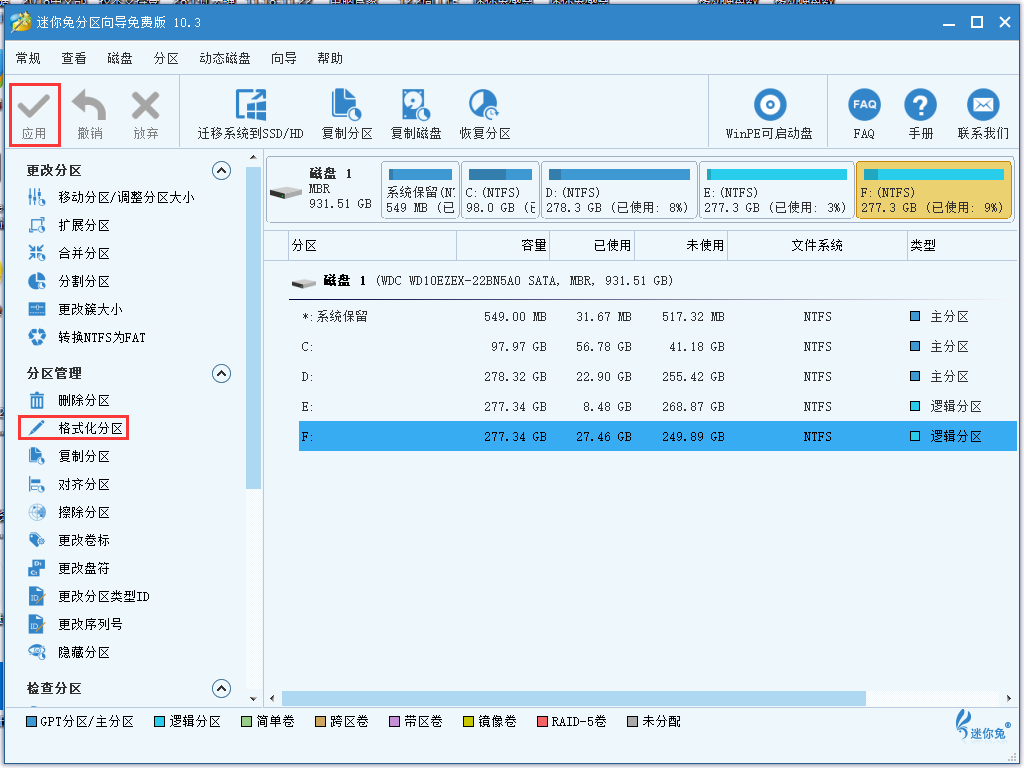This screenshot has height=768, width=1024.
Task: Collapse the 检查分区 section
Action: coord(221,688)
